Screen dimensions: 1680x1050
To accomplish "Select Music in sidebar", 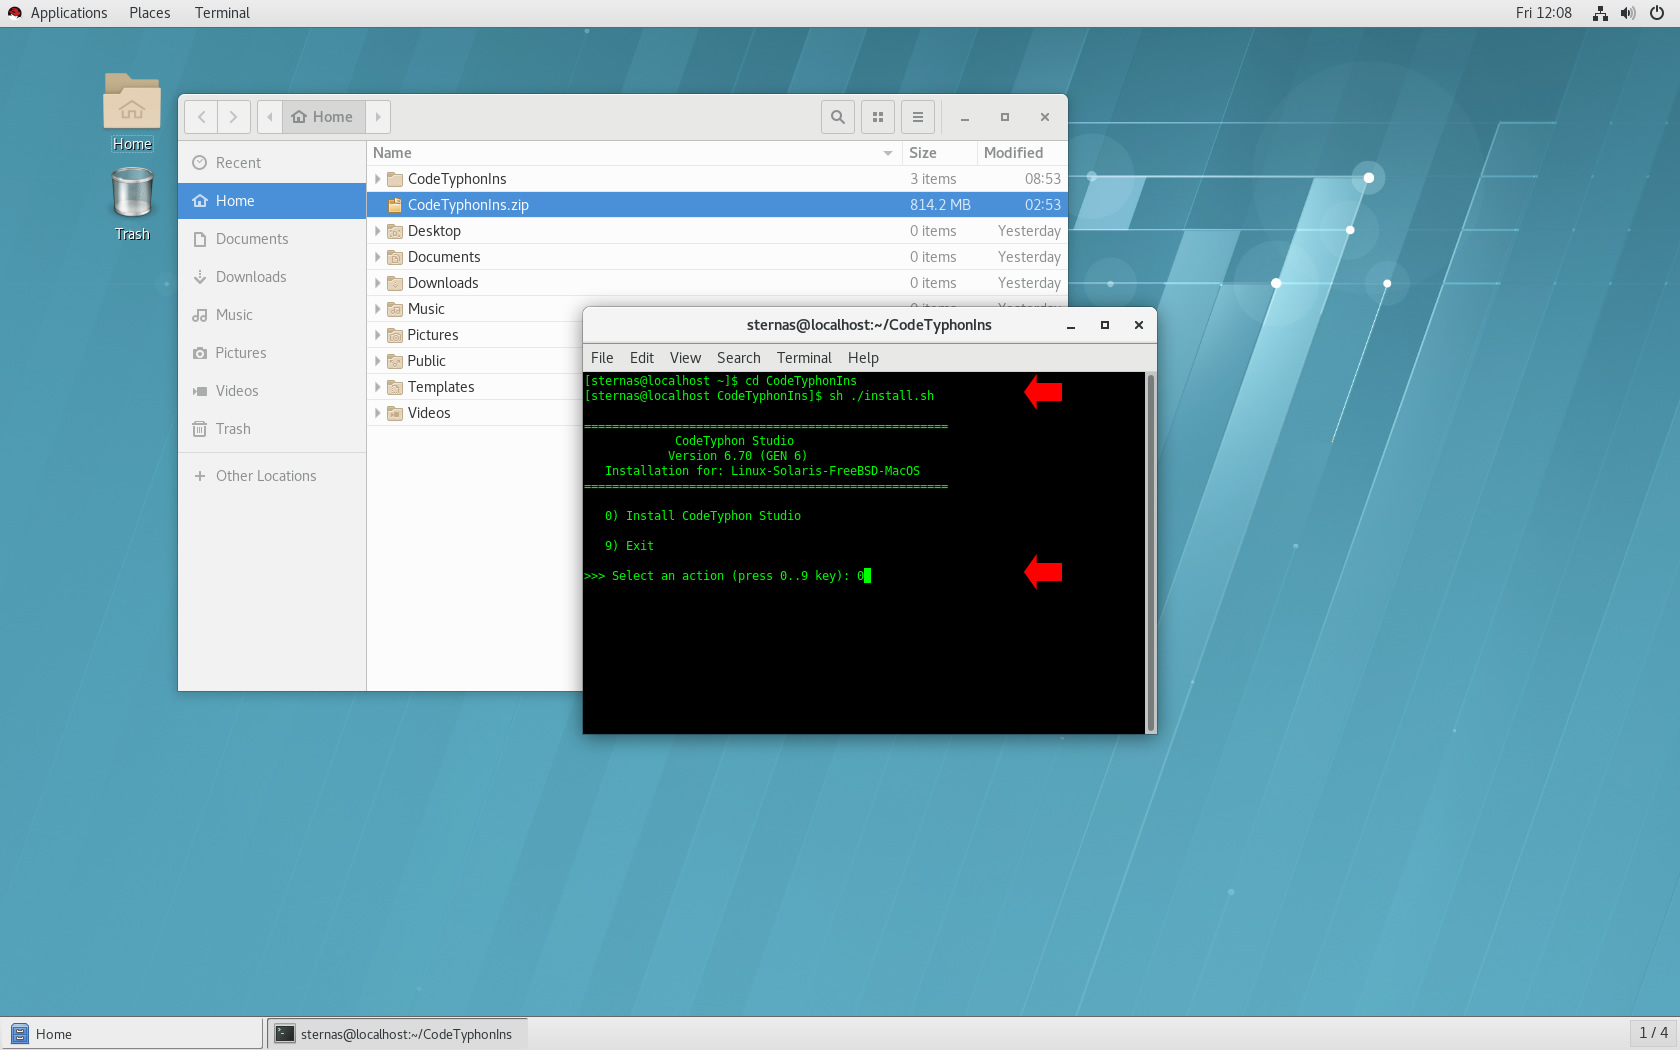I will click(272, 315).
